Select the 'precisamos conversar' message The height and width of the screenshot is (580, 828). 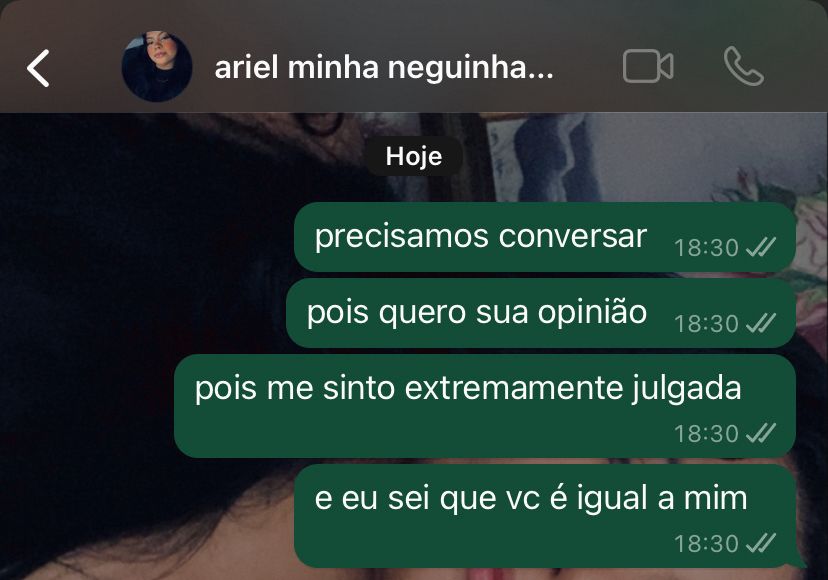(545, 237)
